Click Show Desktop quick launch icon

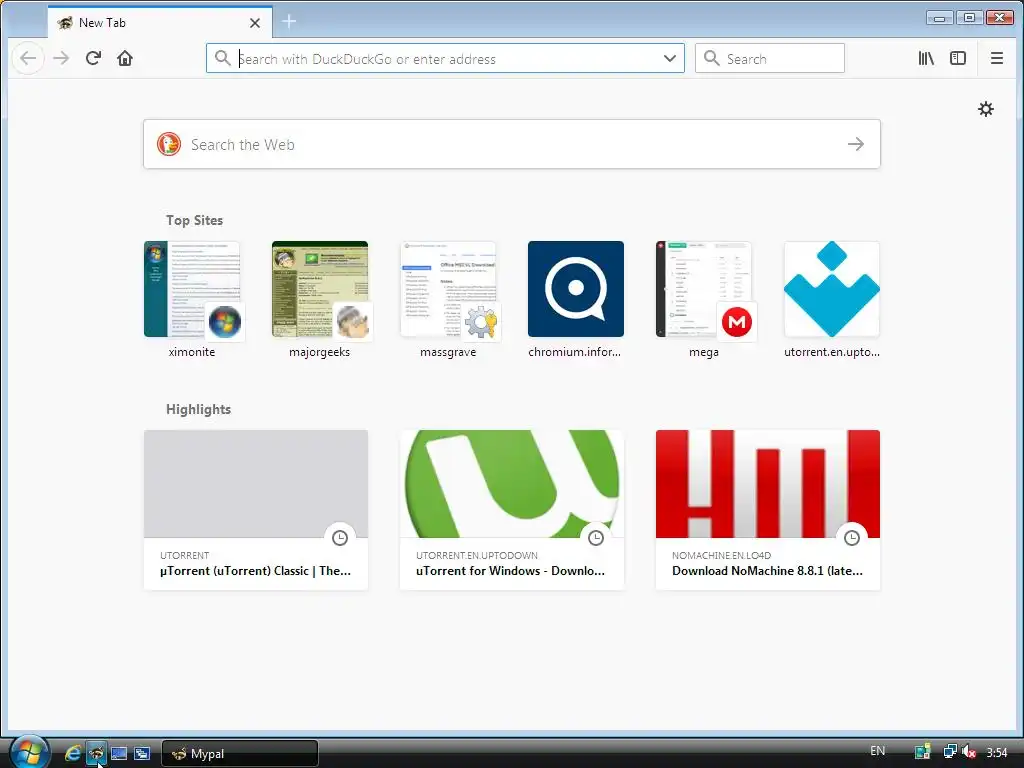[119, 753]
